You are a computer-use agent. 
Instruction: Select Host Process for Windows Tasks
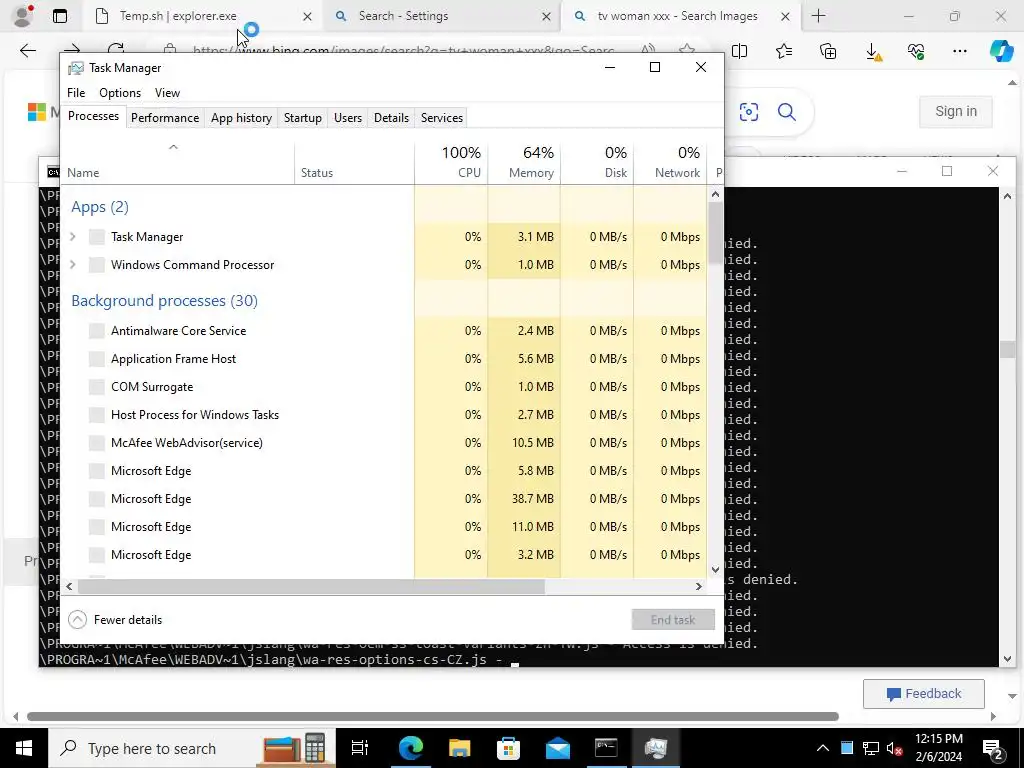tap(383, 415)
